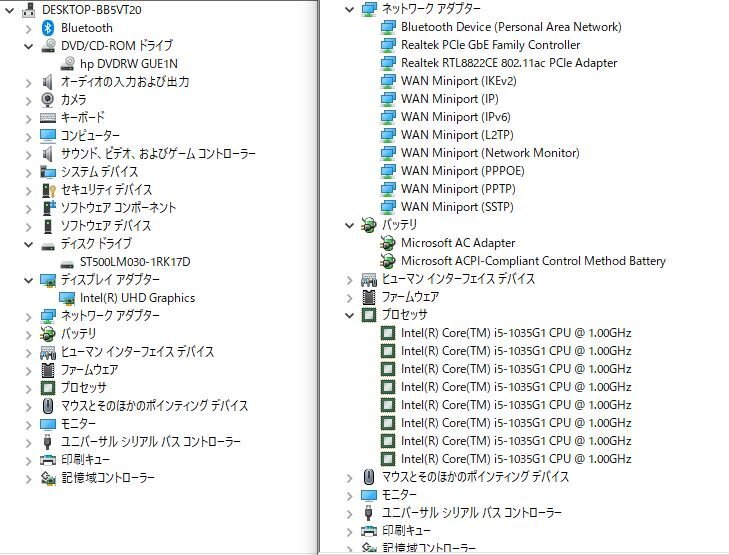729x555 pixels.
Task: Collapse the DVD/CD-ROM ドライブ category
Action: (28, 46)
